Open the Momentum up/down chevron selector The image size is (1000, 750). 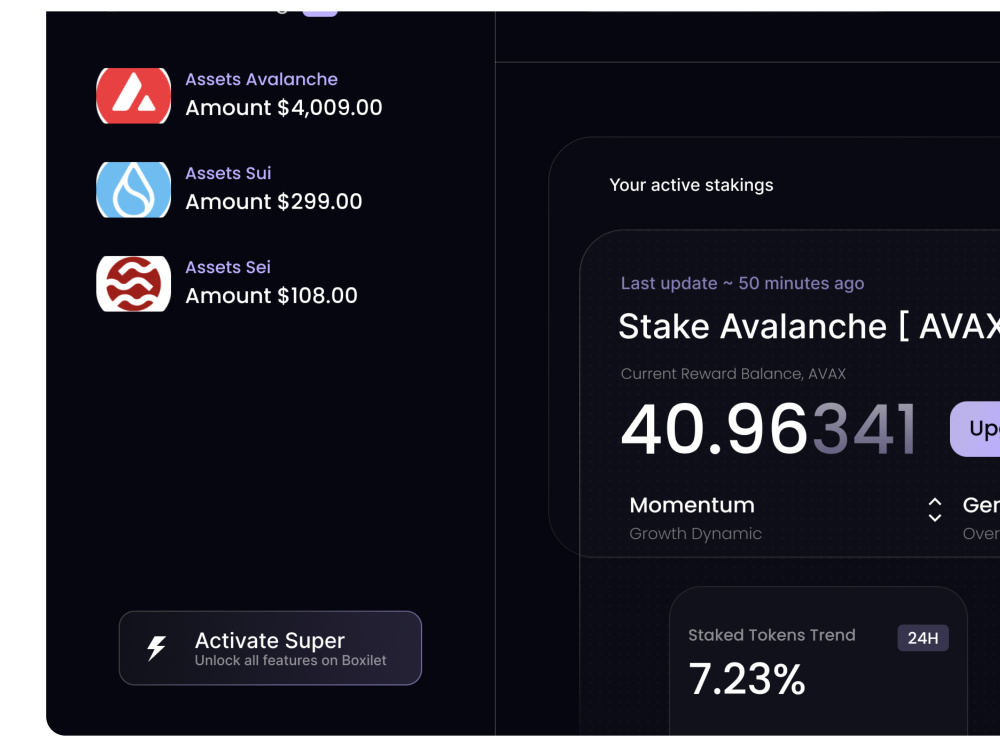click(x=934, y=510)
